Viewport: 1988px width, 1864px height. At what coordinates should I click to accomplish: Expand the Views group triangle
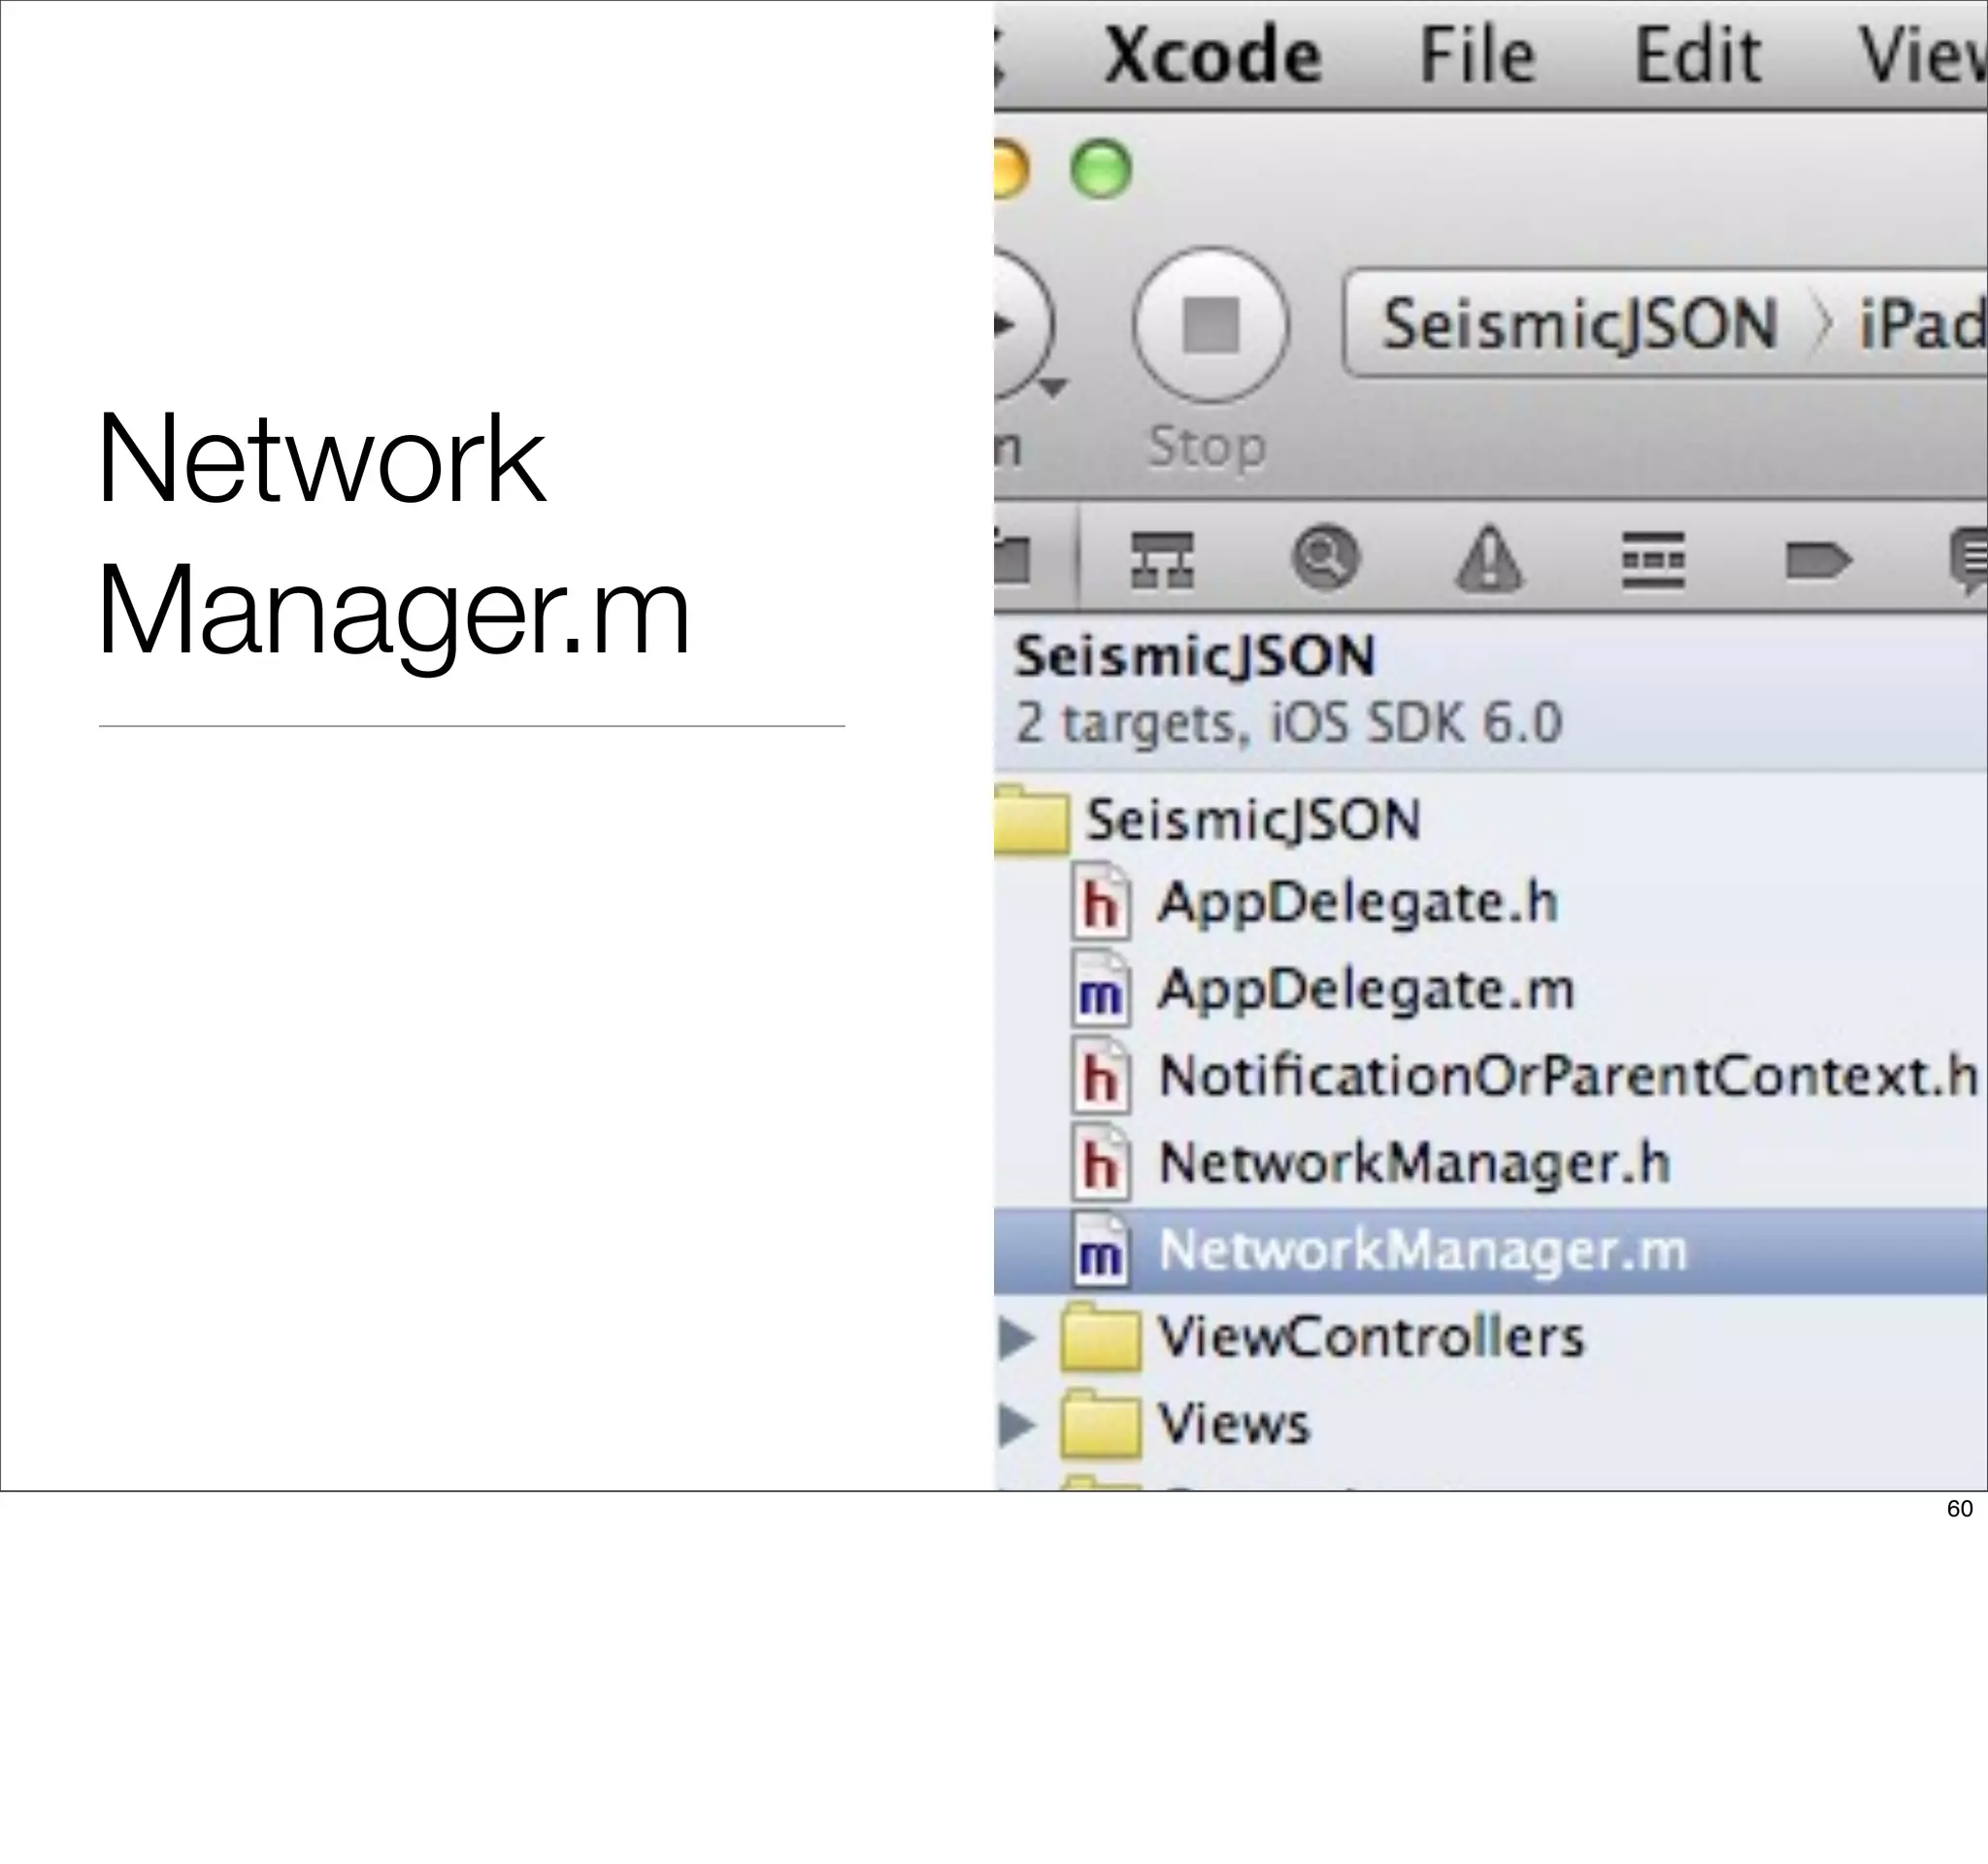coord(1017,1425)
